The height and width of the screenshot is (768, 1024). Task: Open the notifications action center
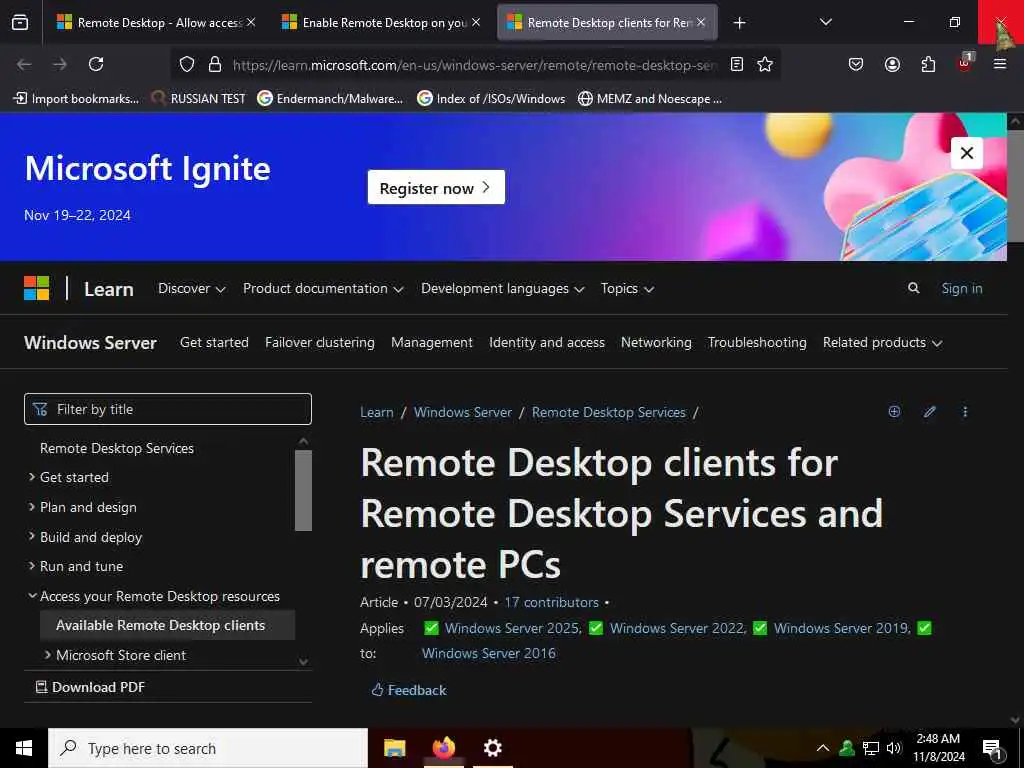(993, 750)
